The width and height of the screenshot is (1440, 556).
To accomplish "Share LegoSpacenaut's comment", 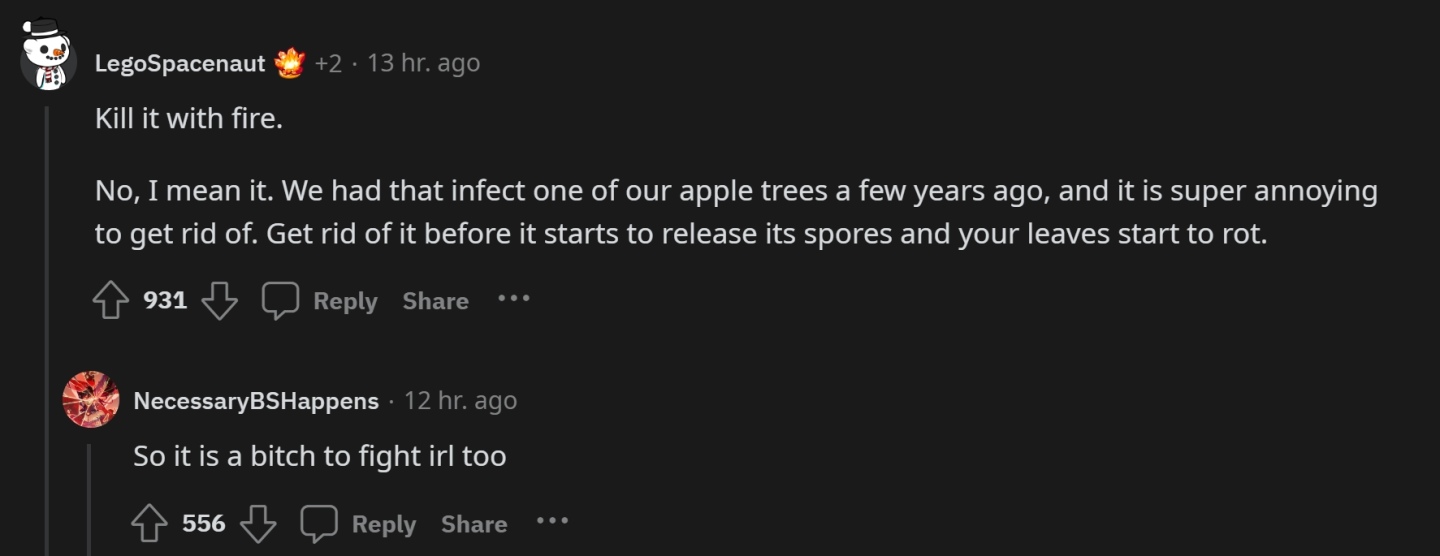I will 435,301.
